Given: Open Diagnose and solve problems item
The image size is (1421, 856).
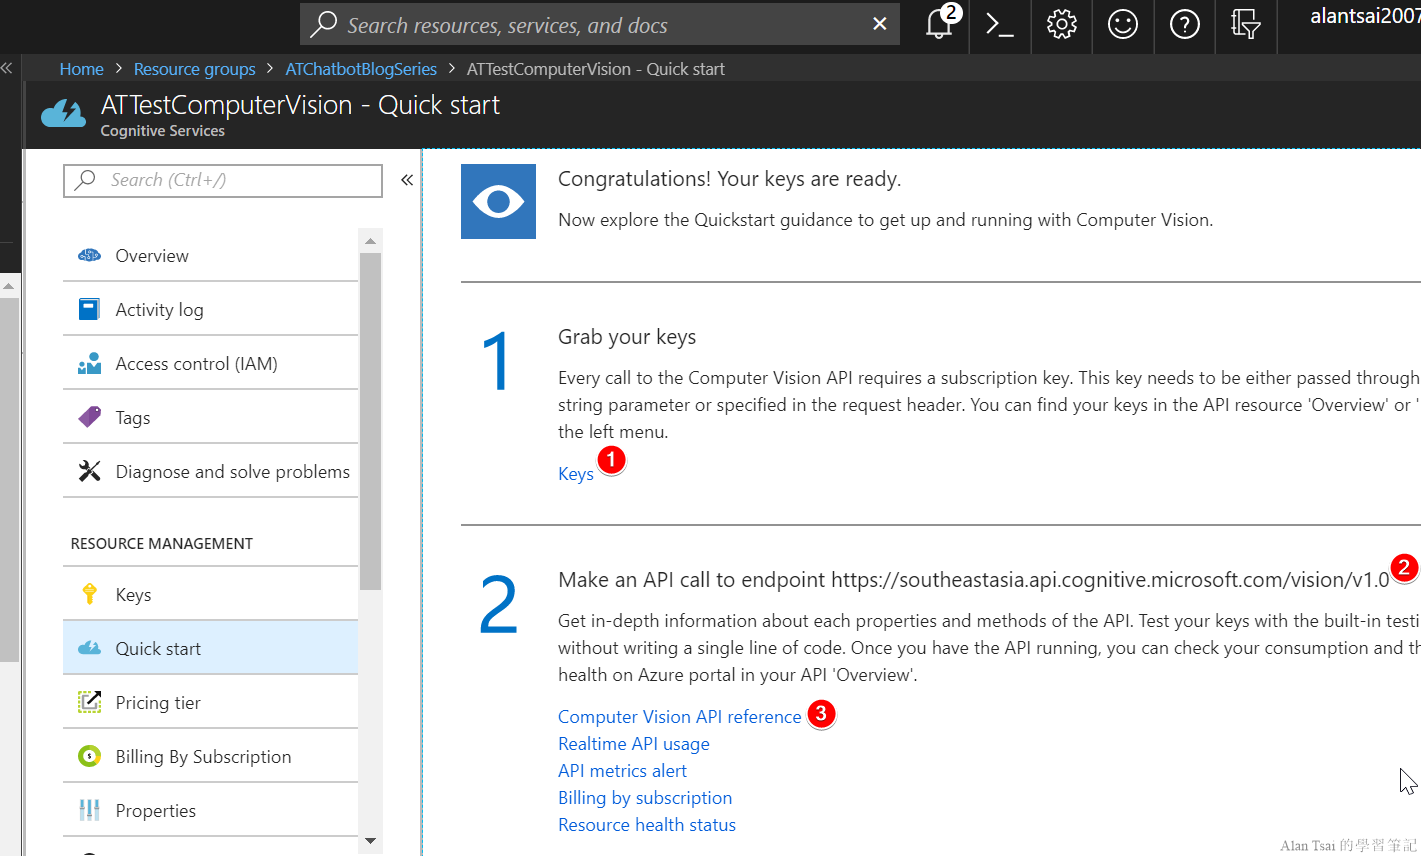Looking at the screenshot, I should (210, 471).
